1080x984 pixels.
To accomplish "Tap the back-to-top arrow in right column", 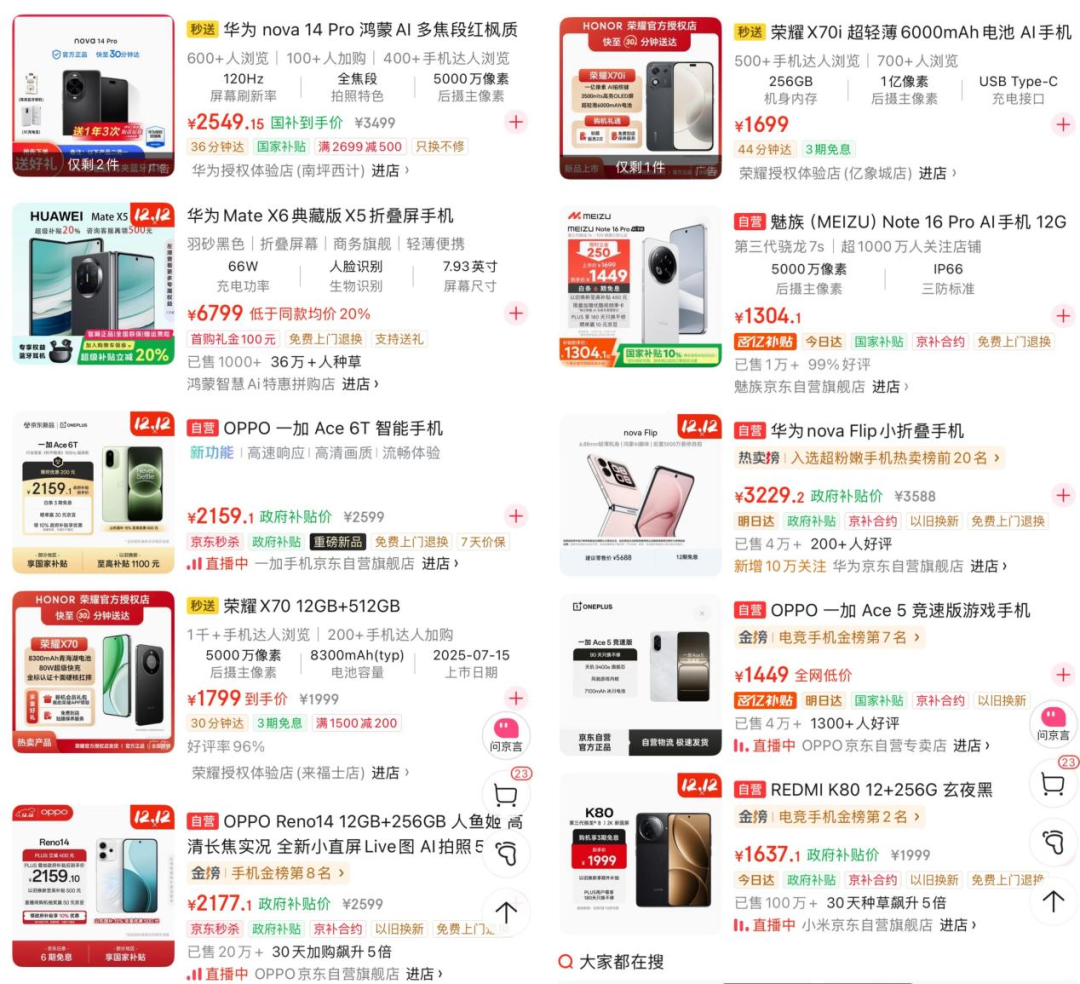I will (1053, 901).
